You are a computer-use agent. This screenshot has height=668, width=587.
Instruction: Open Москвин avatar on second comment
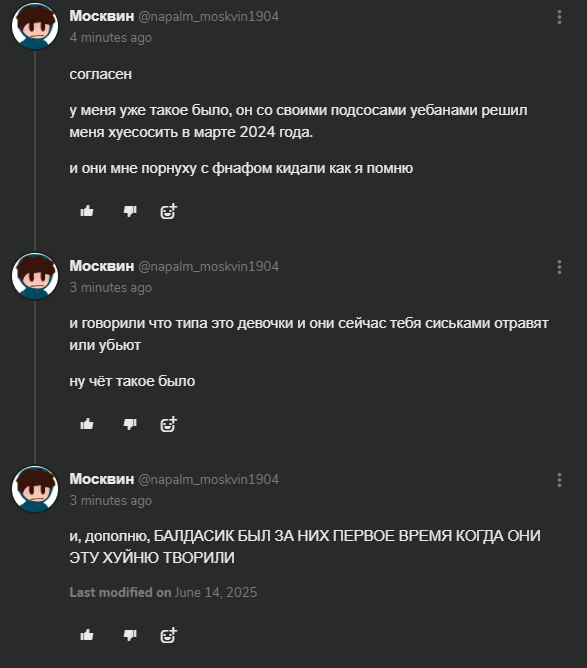pyautogui.click(x=35, y=276)
